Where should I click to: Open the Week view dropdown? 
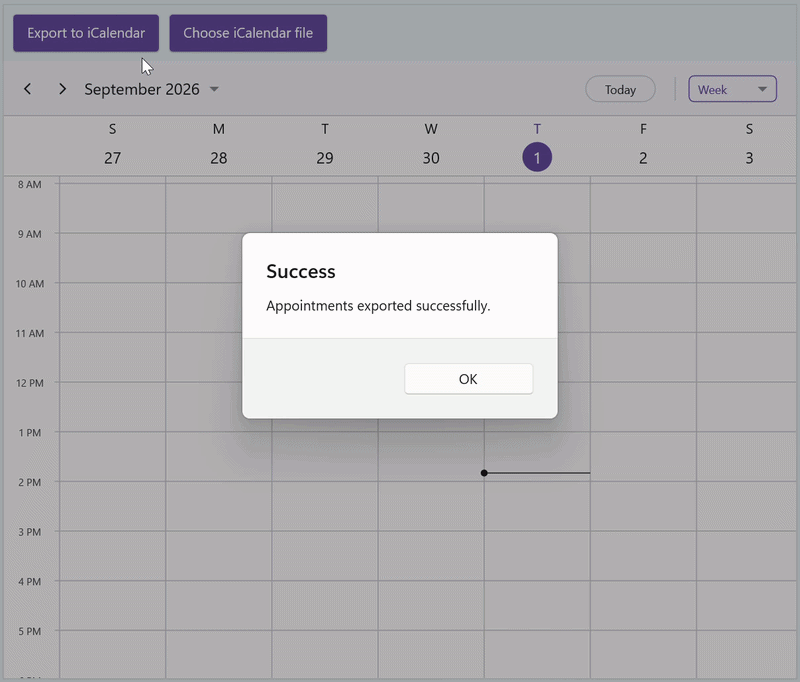click(732, 89)
